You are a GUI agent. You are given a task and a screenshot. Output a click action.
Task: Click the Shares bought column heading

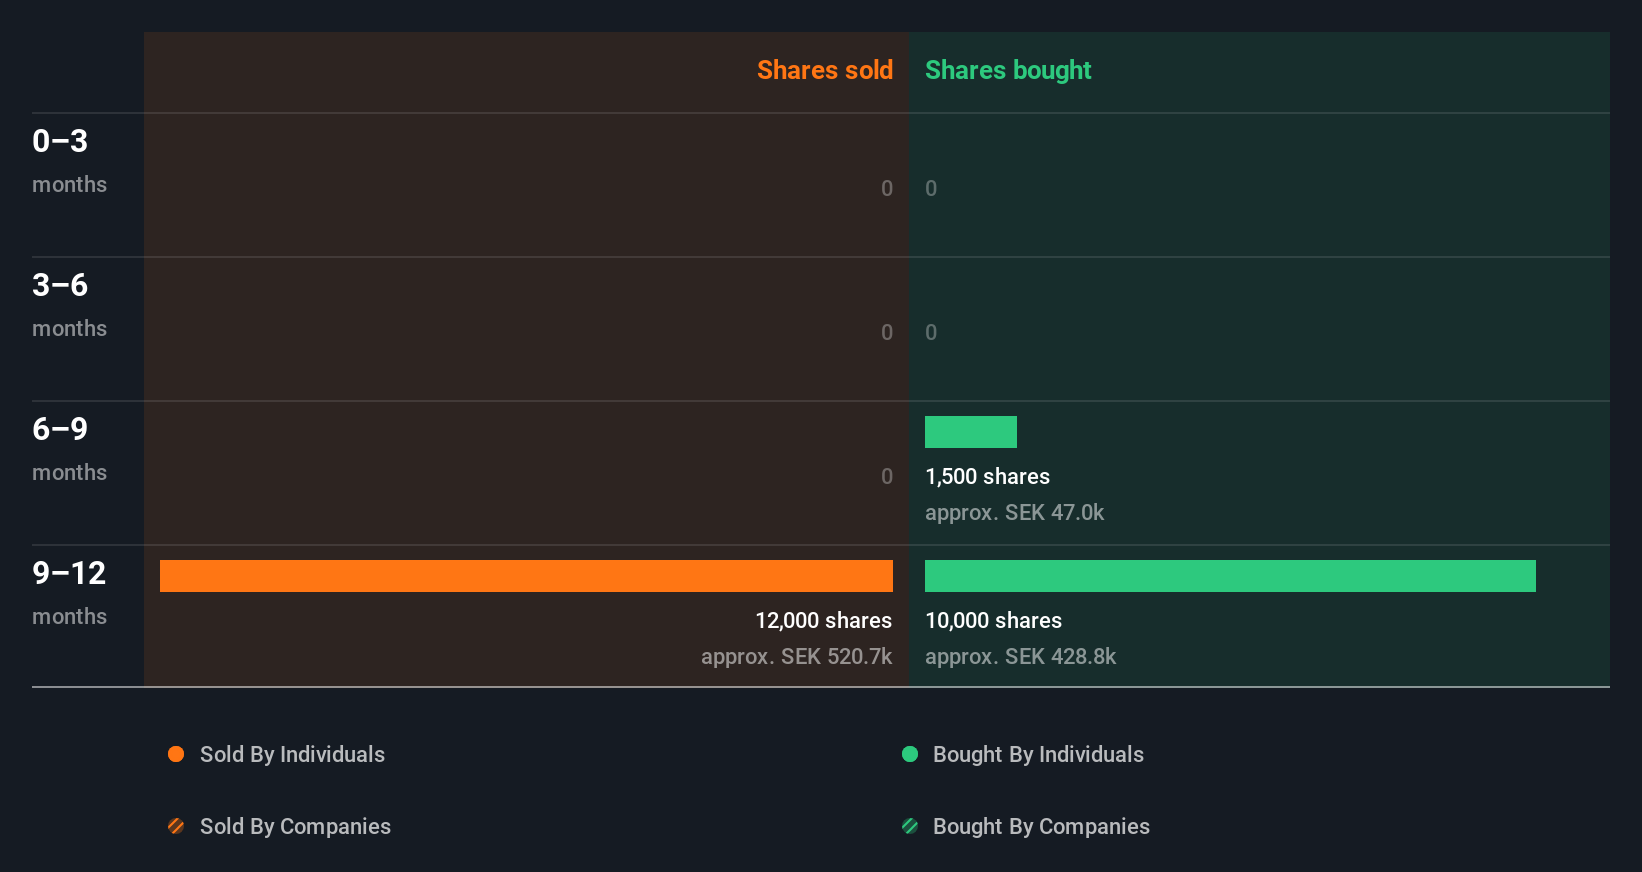click(x=1008, y=70)
